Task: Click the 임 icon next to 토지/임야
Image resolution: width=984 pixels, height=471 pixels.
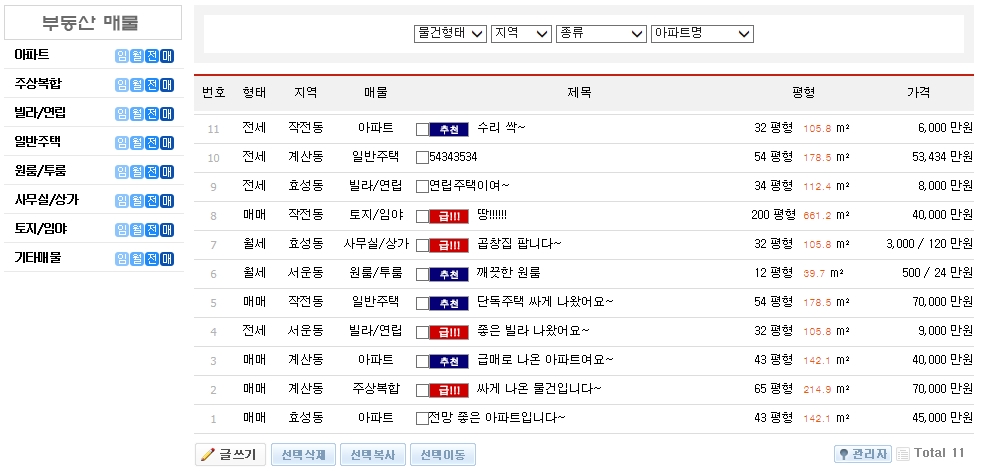Action: click(x=122, y=229)
